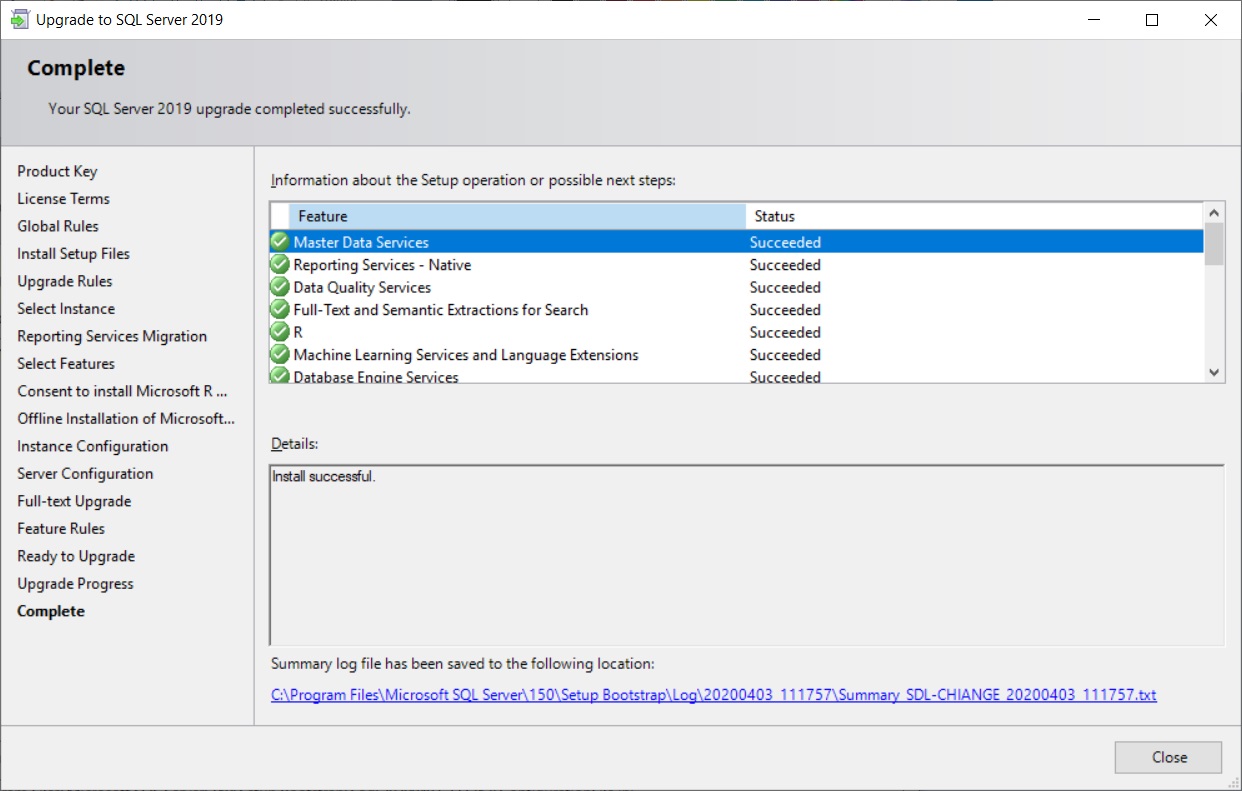Select the Data Quality Services row

coord(736,287)
